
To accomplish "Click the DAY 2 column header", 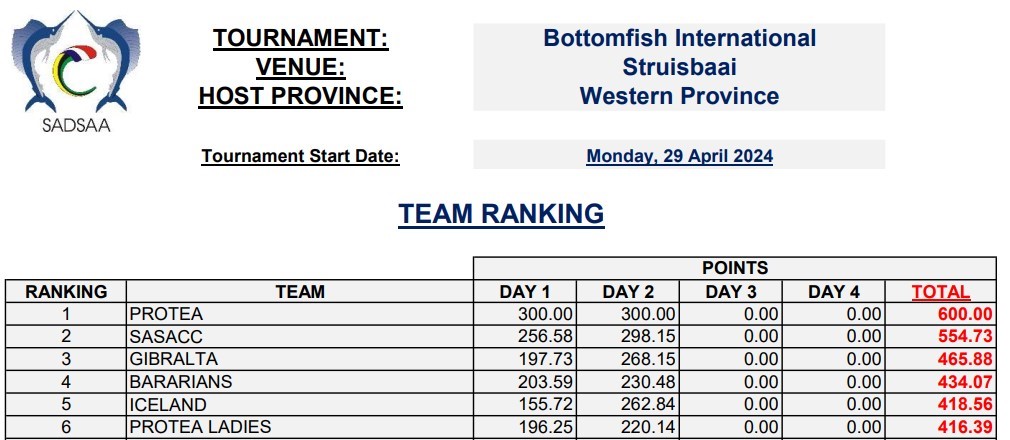I will (628, 292).
